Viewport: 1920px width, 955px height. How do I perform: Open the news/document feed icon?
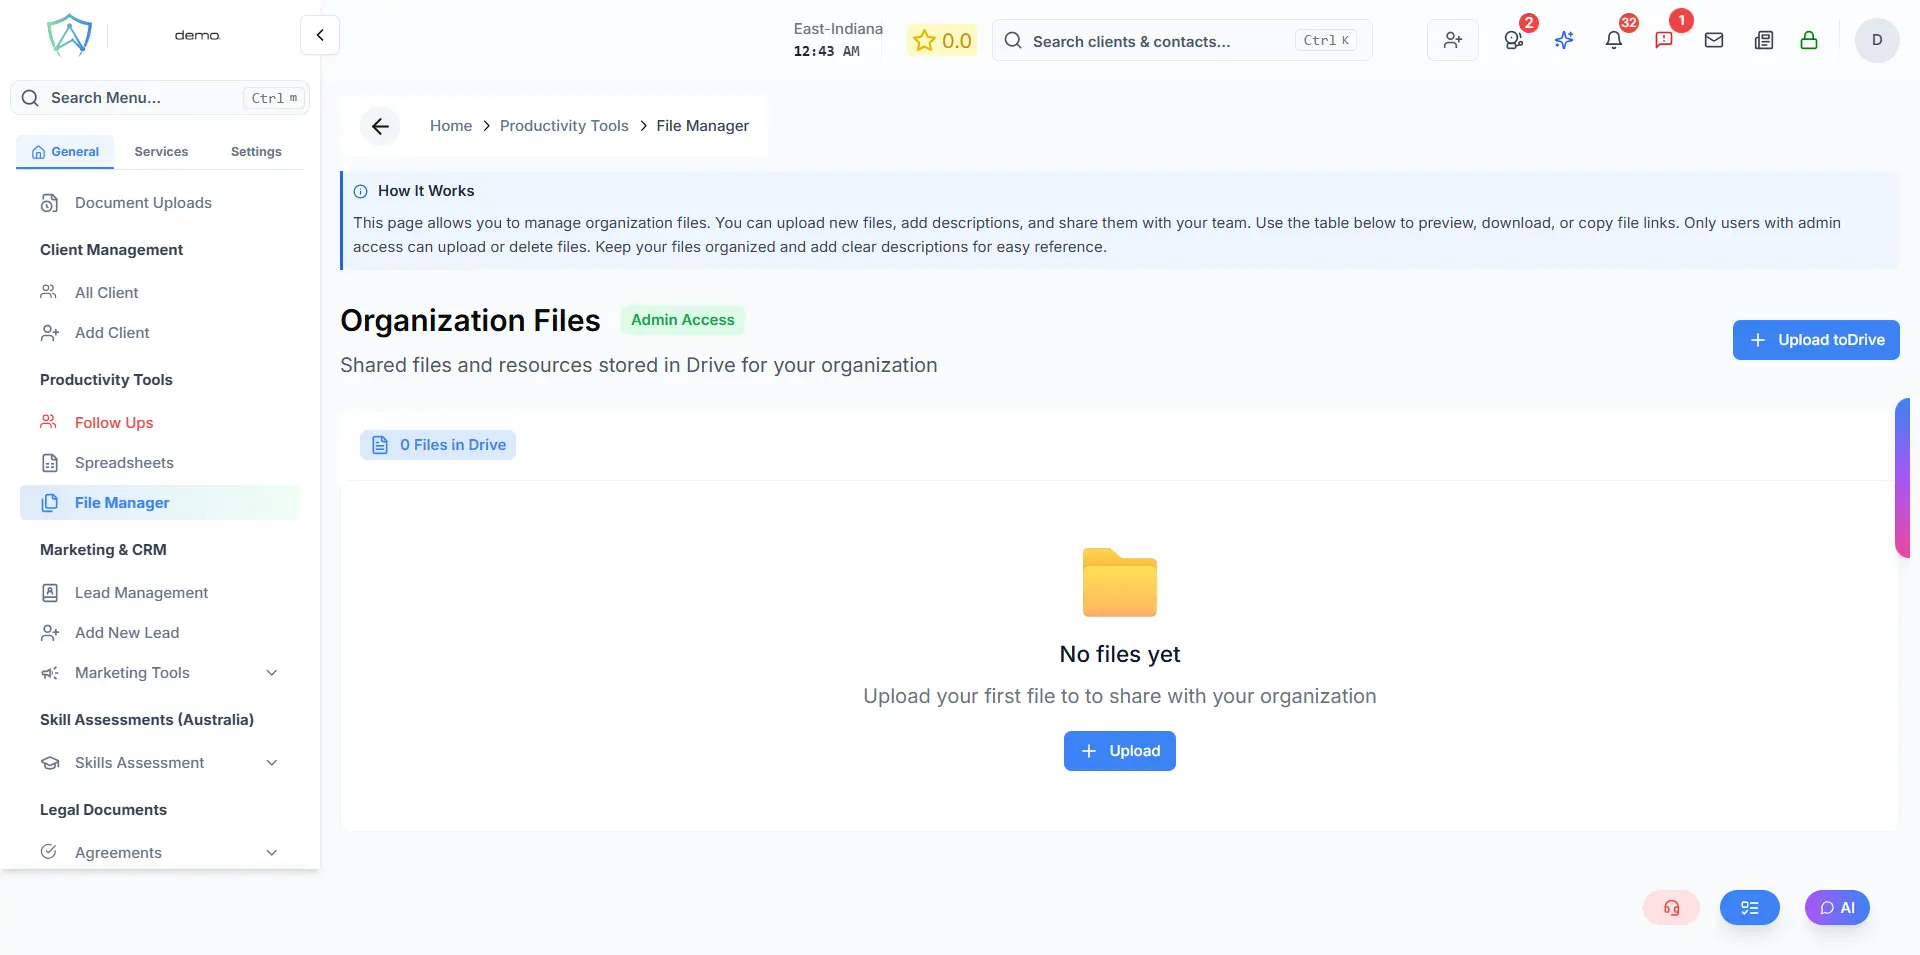[x=1763, y=40]
